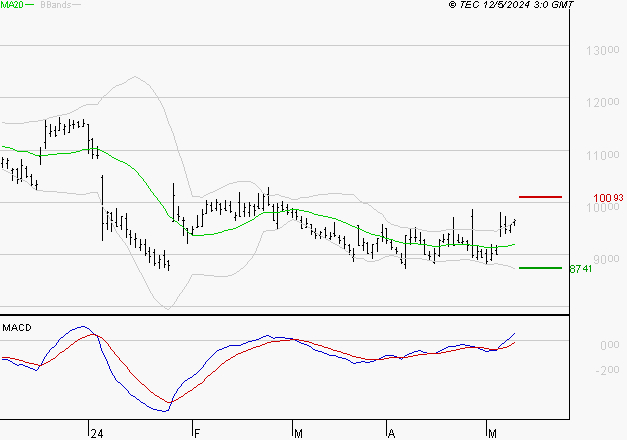This screenshot has height=440, width=627.
Task: Click the A month marker on time axis
Action: 391,434
